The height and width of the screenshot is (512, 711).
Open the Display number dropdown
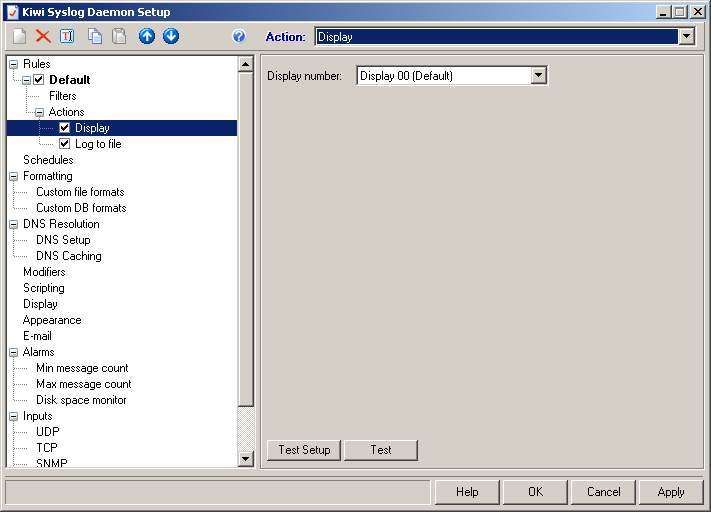coord(539,75)
